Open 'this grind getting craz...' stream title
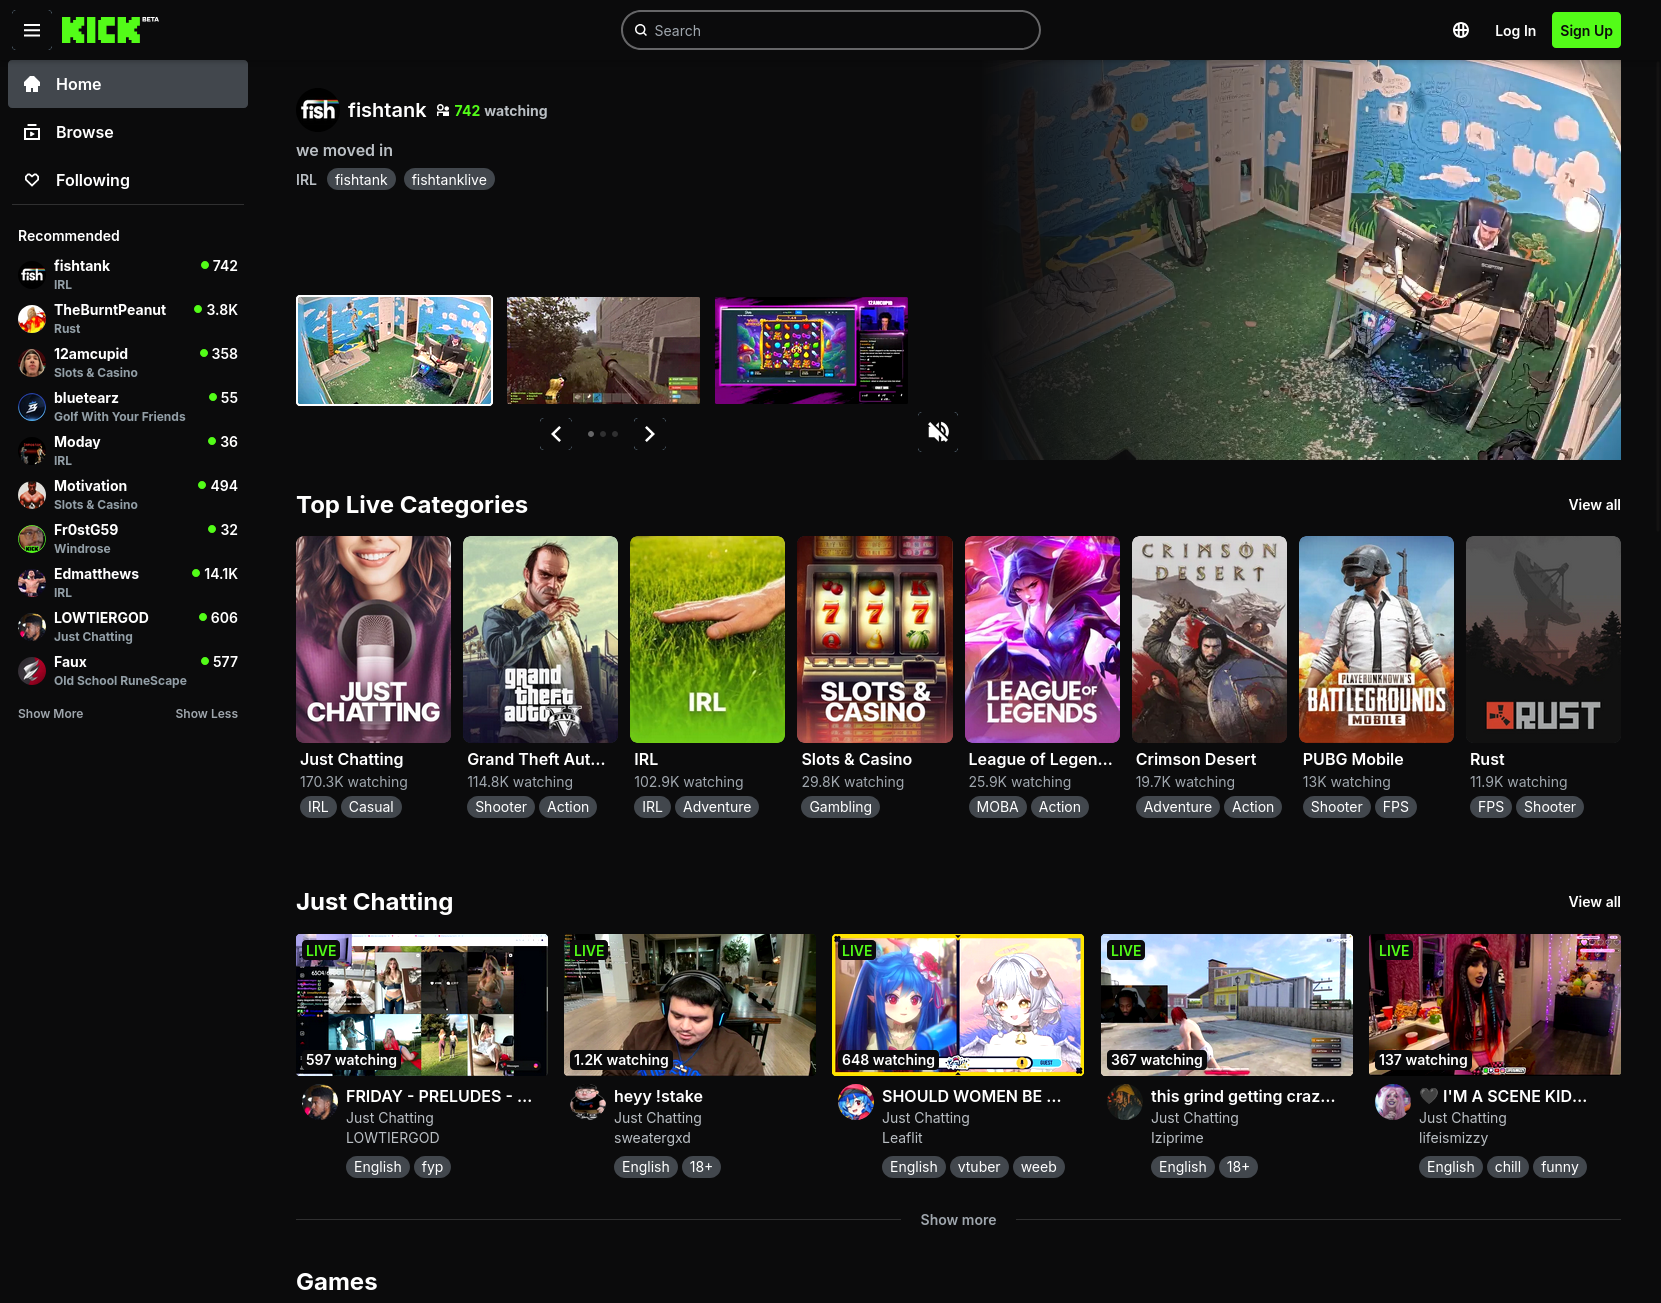1661x1303 pixels. pyautogui.click(x=1243, y=1096)
